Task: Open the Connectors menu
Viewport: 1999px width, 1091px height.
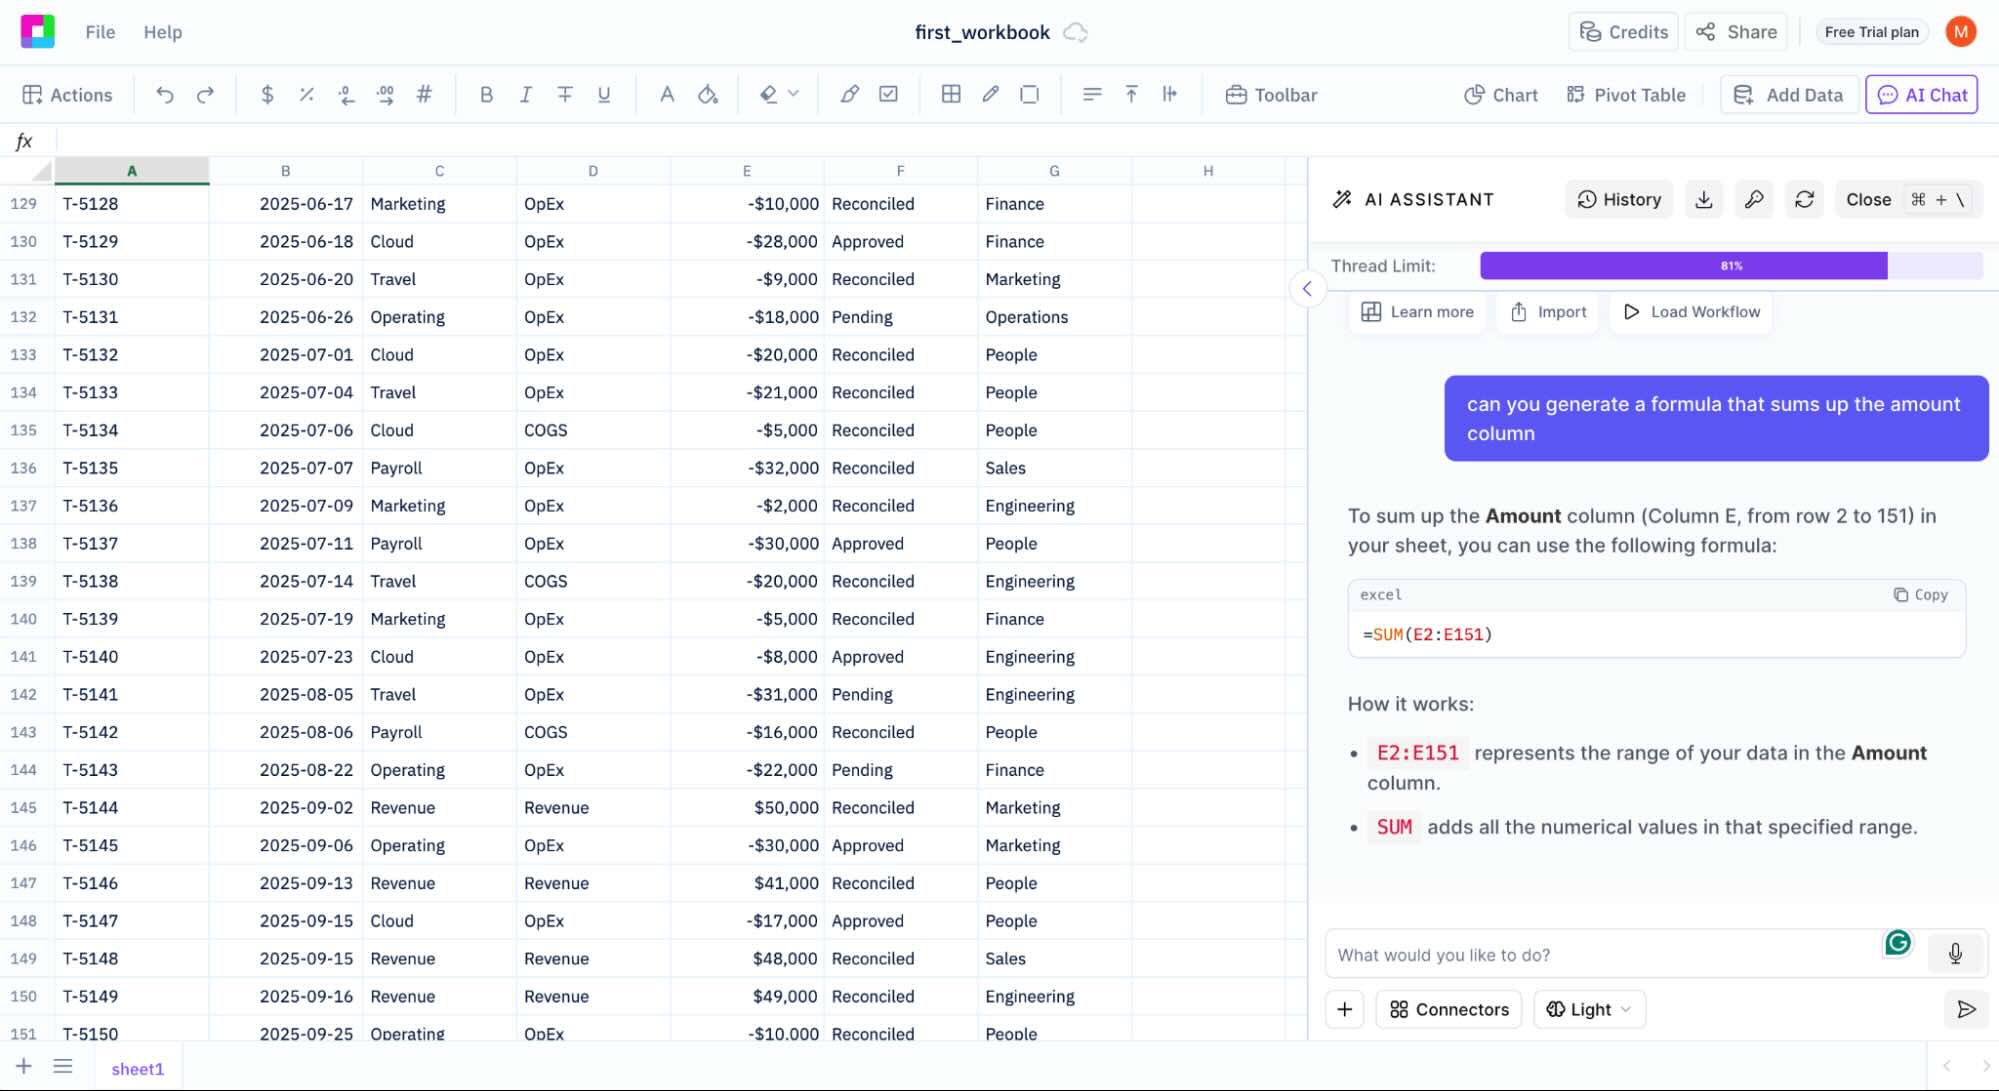Action: click(x=1449, y=1009)
